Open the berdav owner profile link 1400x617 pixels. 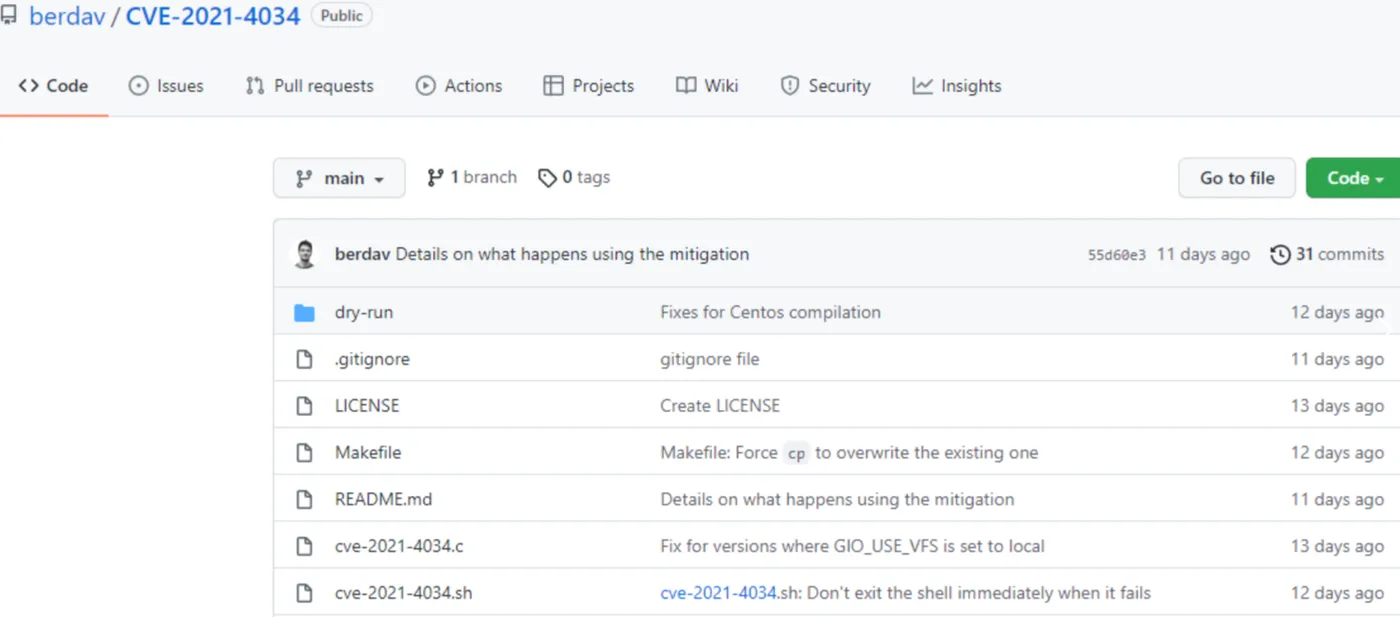(x=67, y=16)
